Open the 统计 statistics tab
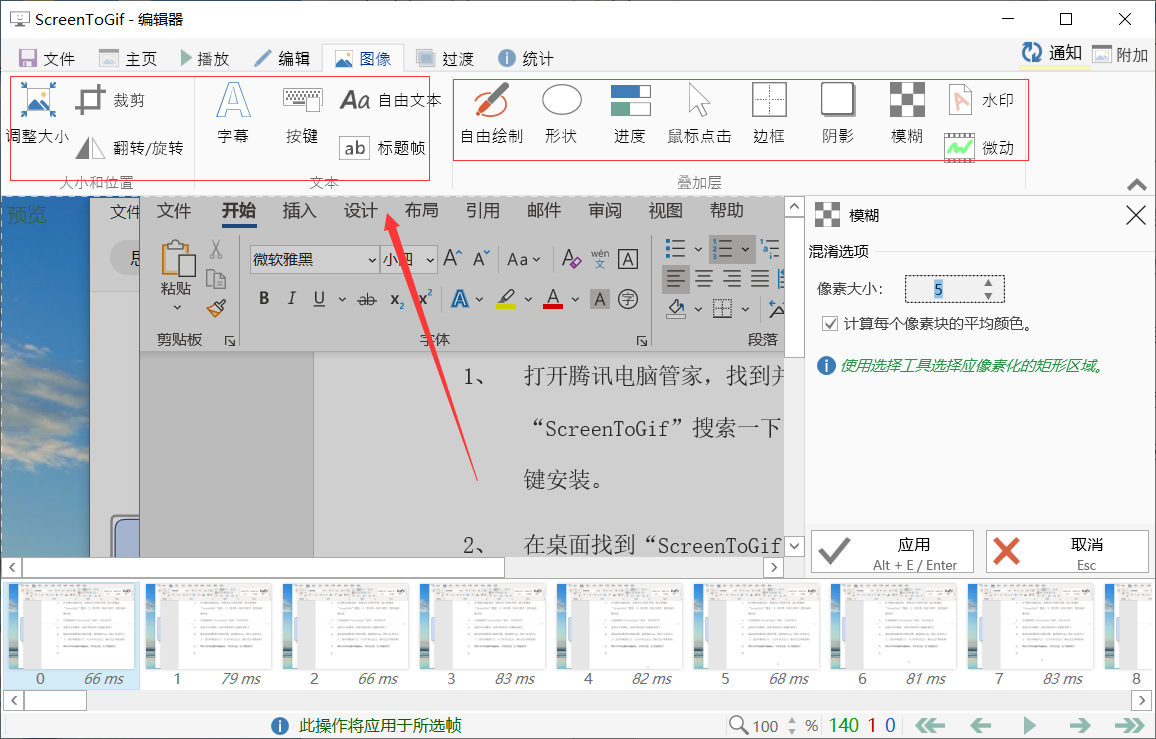Screen dimensions: 1156x739 tap(526, 58)
